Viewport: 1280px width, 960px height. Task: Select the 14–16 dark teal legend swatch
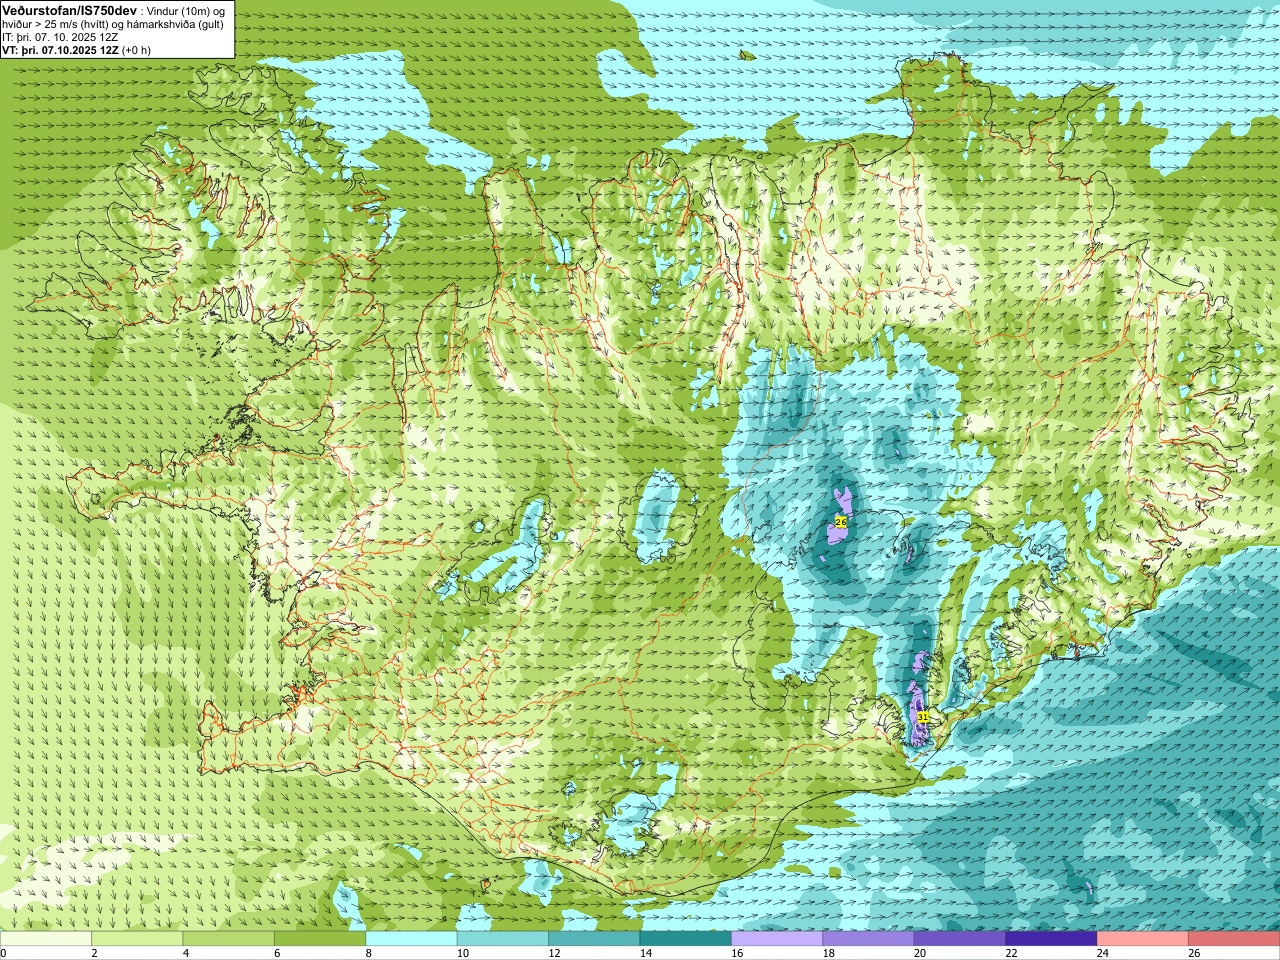coord(686,938)
